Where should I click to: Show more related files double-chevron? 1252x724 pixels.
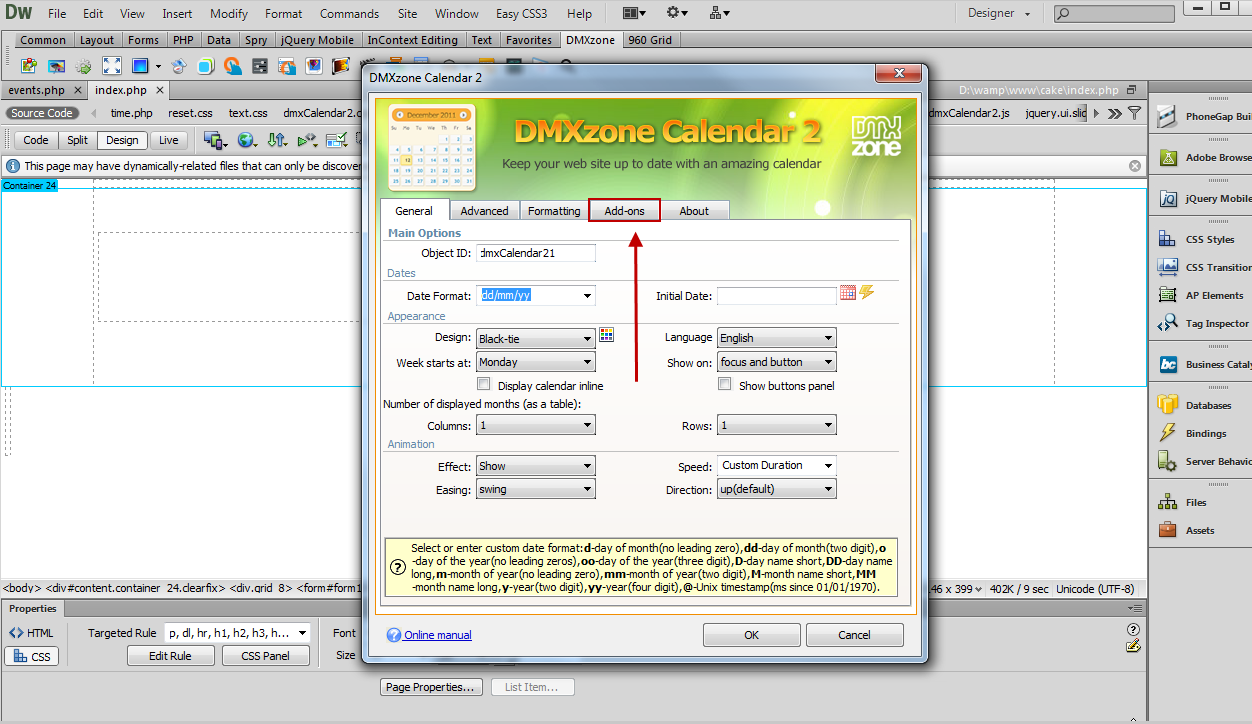(1114, 113)
